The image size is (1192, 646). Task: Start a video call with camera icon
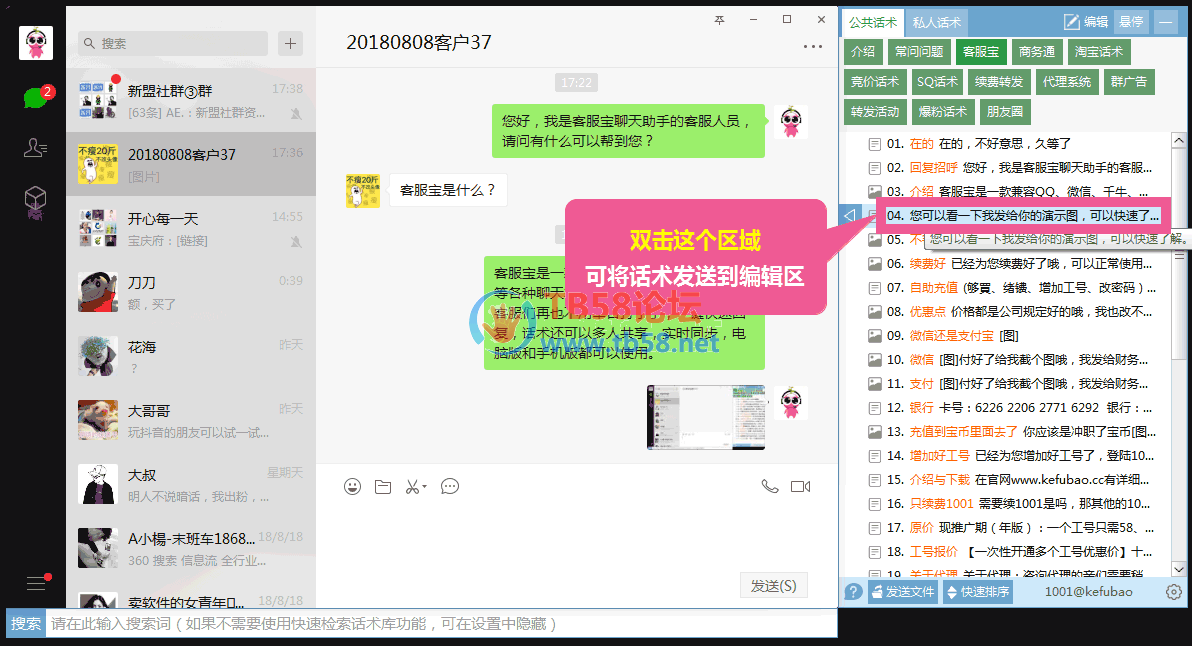(x=800, y=487)
